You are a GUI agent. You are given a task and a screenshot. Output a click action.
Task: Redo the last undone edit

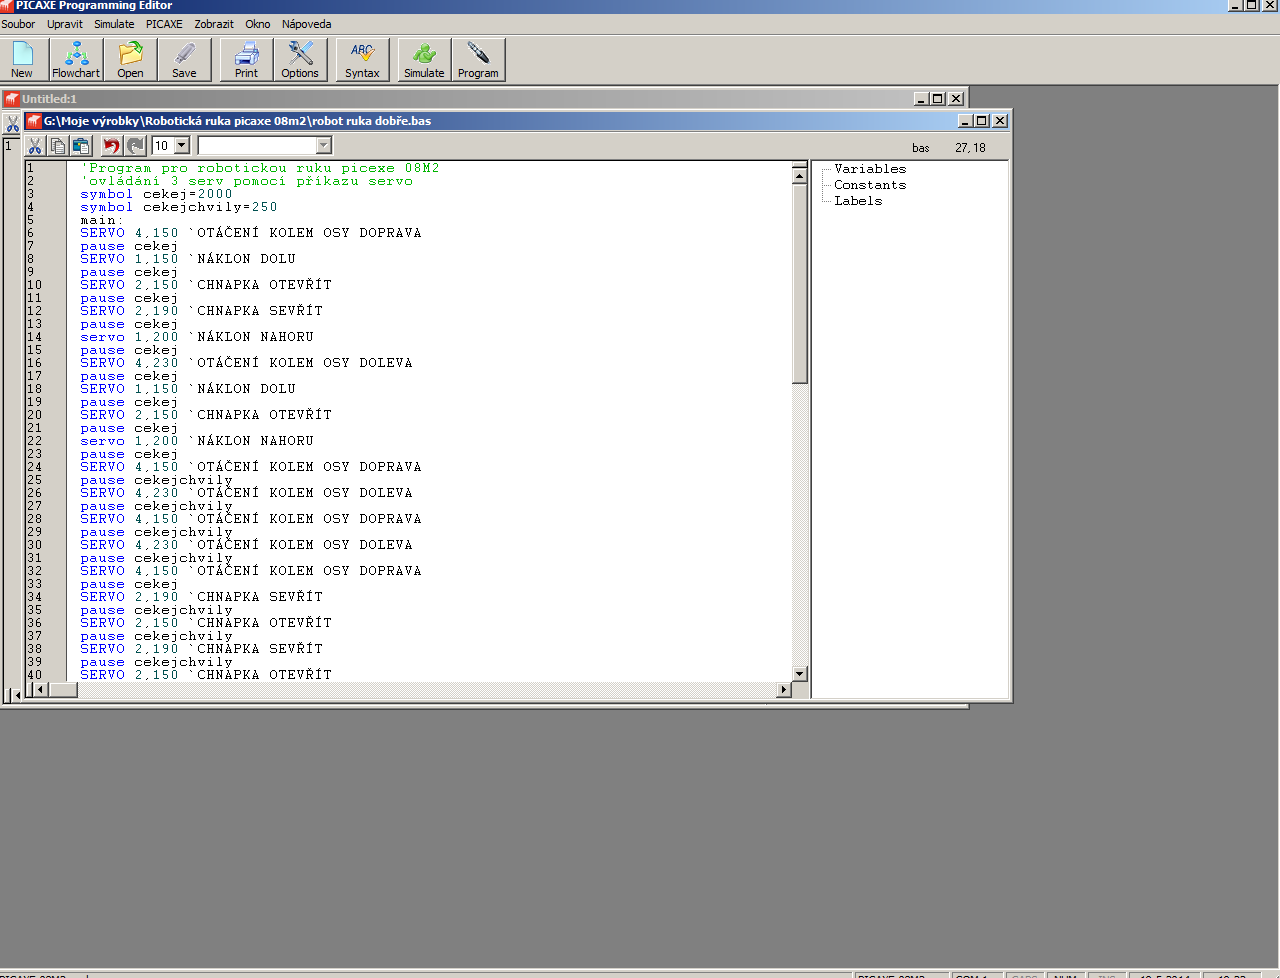pos(135,146)
